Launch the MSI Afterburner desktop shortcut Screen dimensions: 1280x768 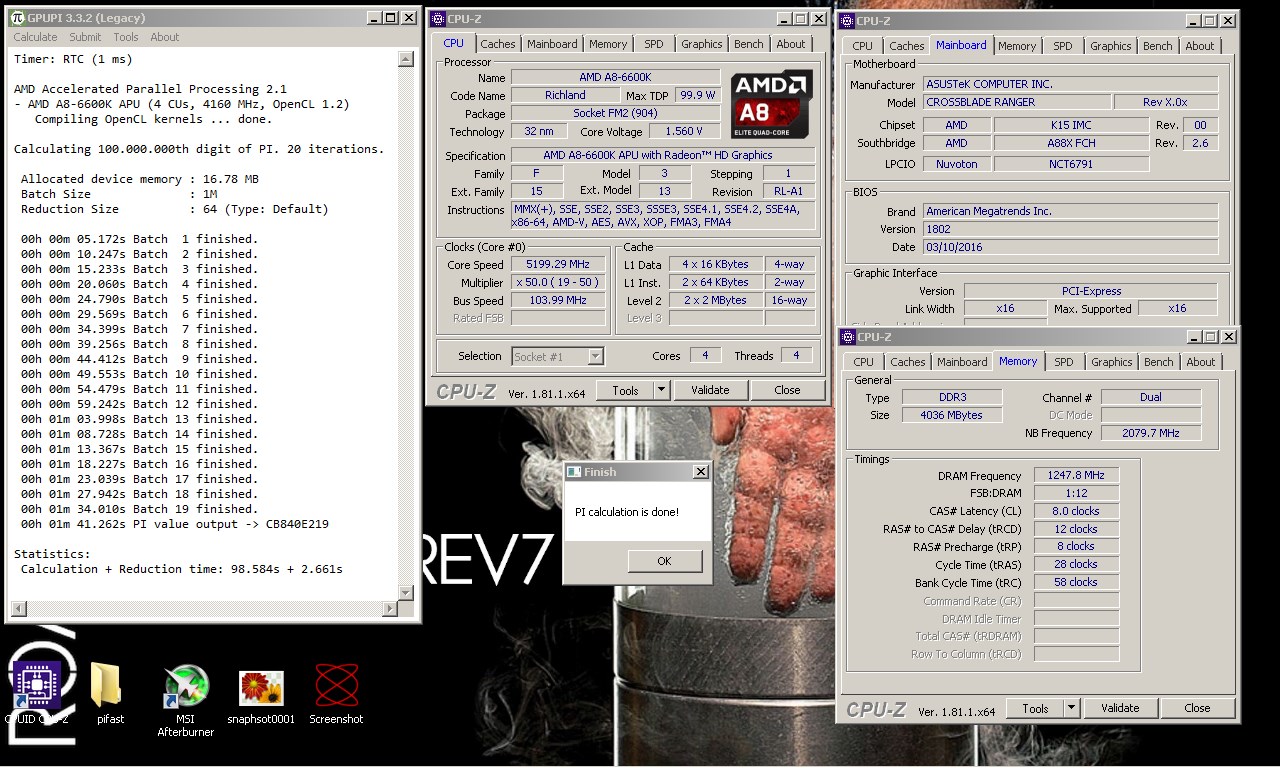[185, 700]
